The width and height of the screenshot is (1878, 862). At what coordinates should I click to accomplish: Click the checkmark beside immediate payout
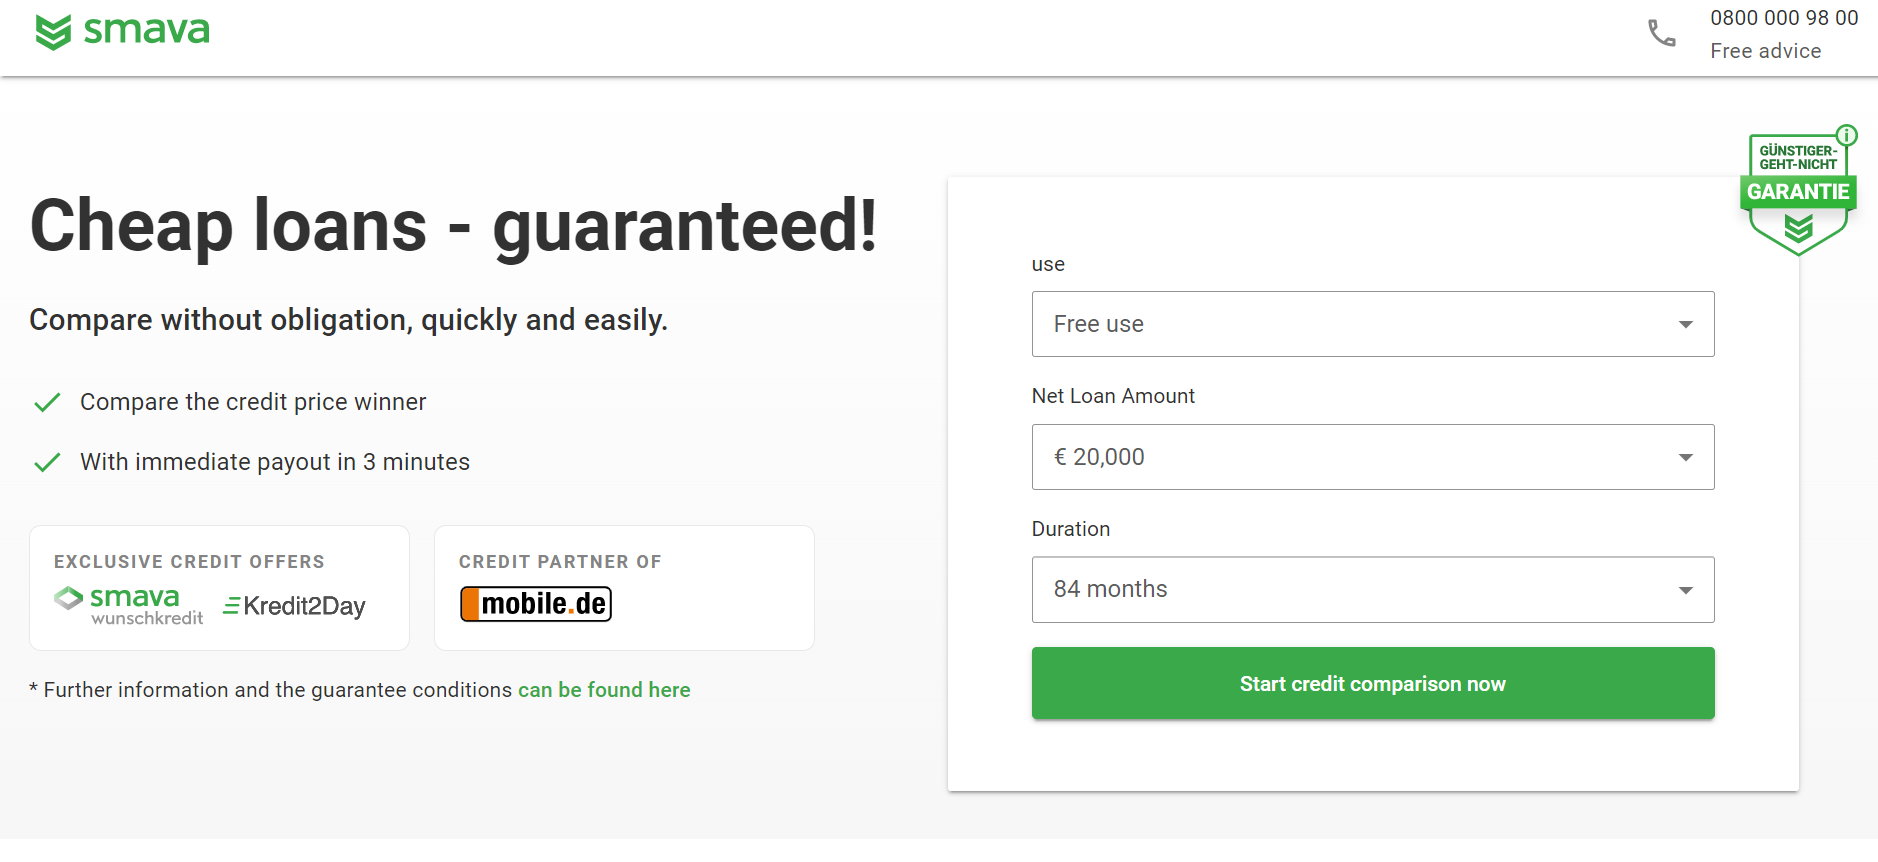(x=47, y=463)
